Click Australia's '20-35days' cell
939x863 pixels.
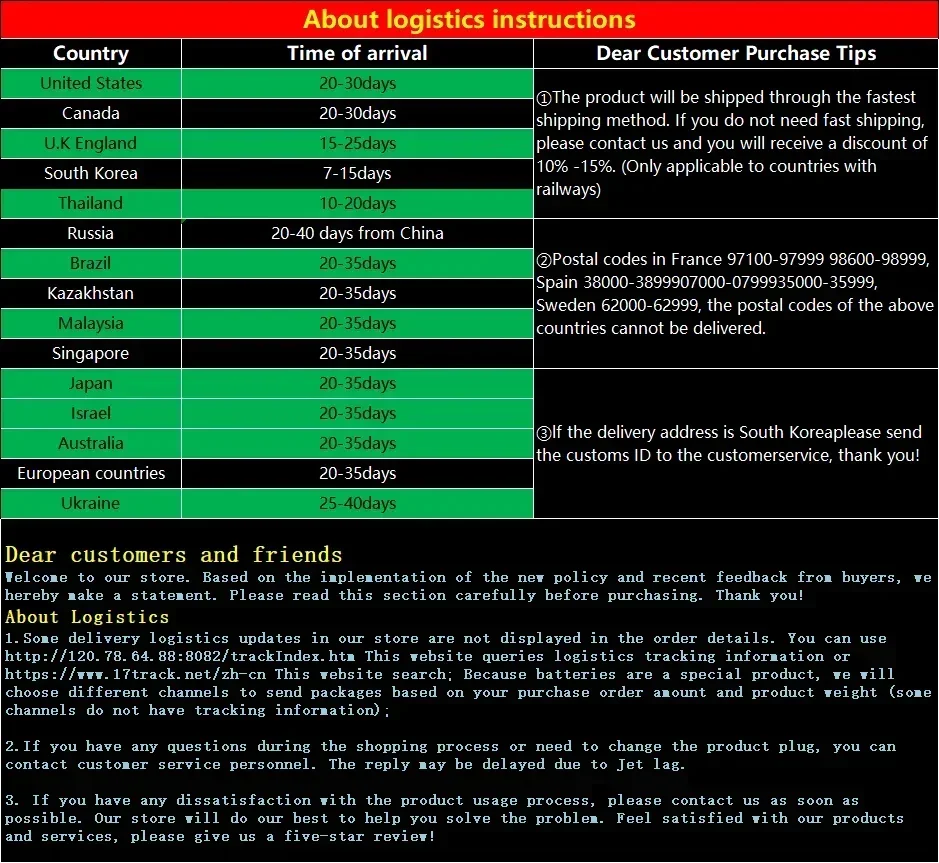(358, 443)
